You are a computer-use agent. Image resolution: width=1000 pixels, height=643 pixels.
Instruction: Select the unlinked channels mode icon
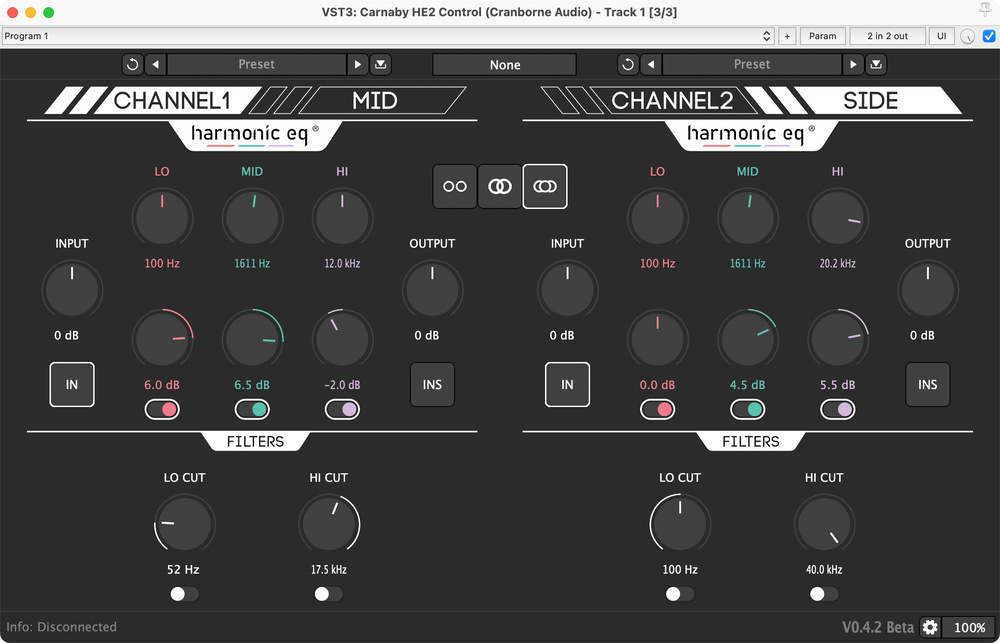tap(455, 186)
